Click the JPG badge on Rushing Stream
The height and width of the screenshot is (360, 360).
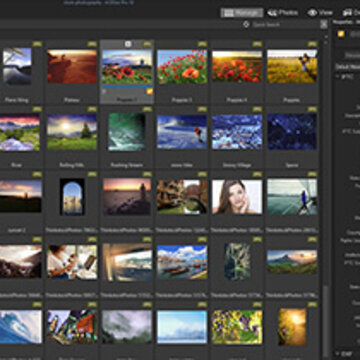tap(147, 109)
